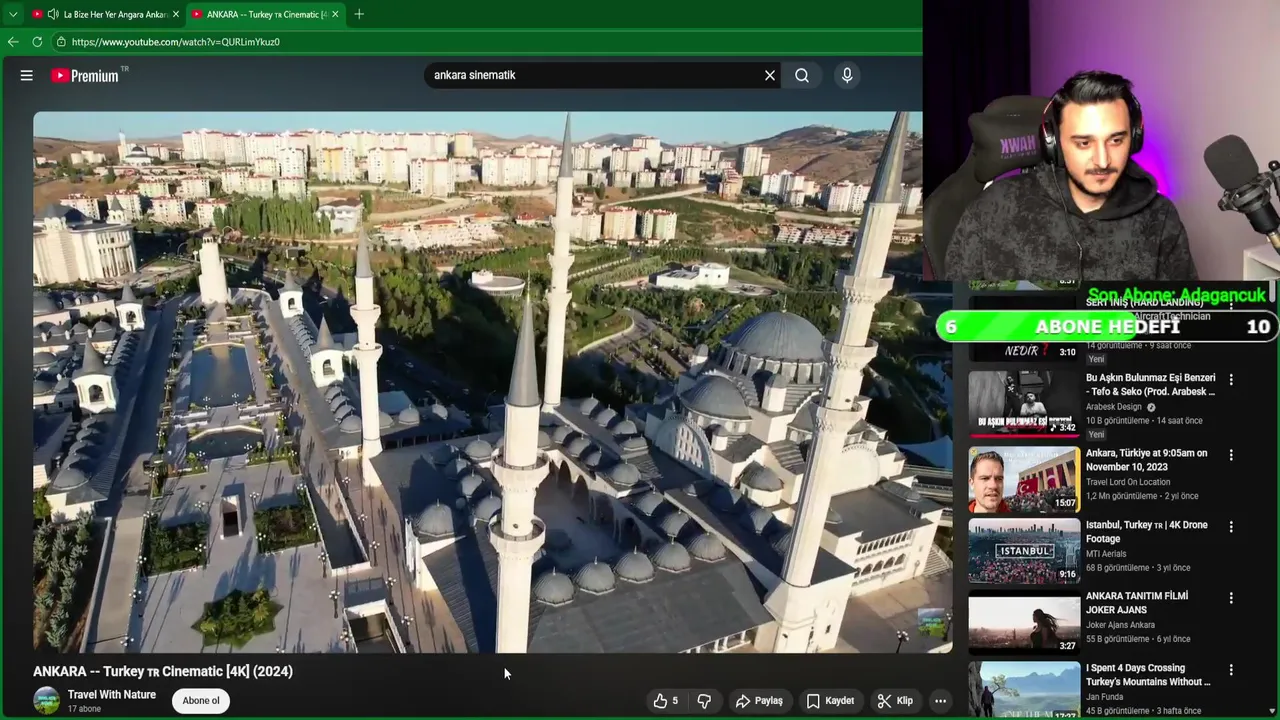Open 'Istanbul, Turkey | 4K Drone Footage' title
The image size is (1280, 720).
pos(1147,531)
